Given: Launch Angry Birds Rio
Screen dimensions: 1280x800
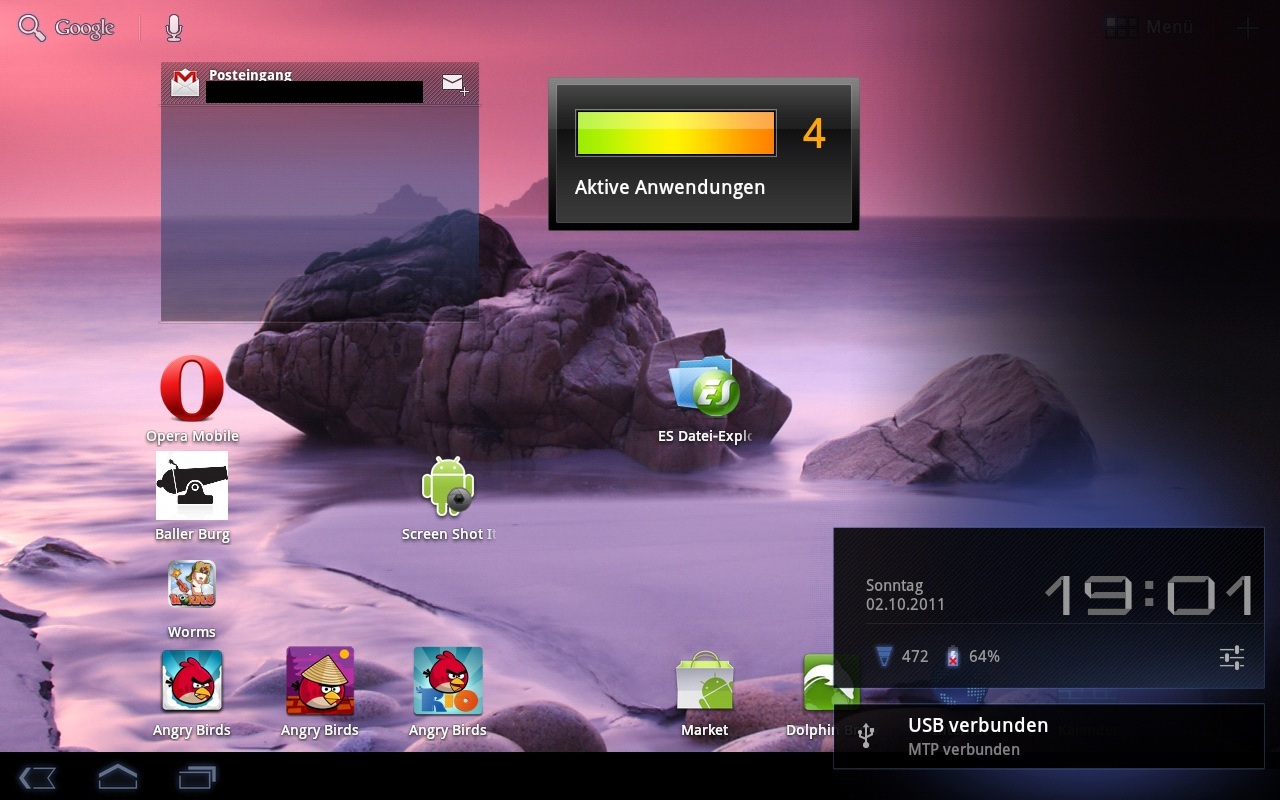Looking at the screenshot, I should tap(448, 693).
